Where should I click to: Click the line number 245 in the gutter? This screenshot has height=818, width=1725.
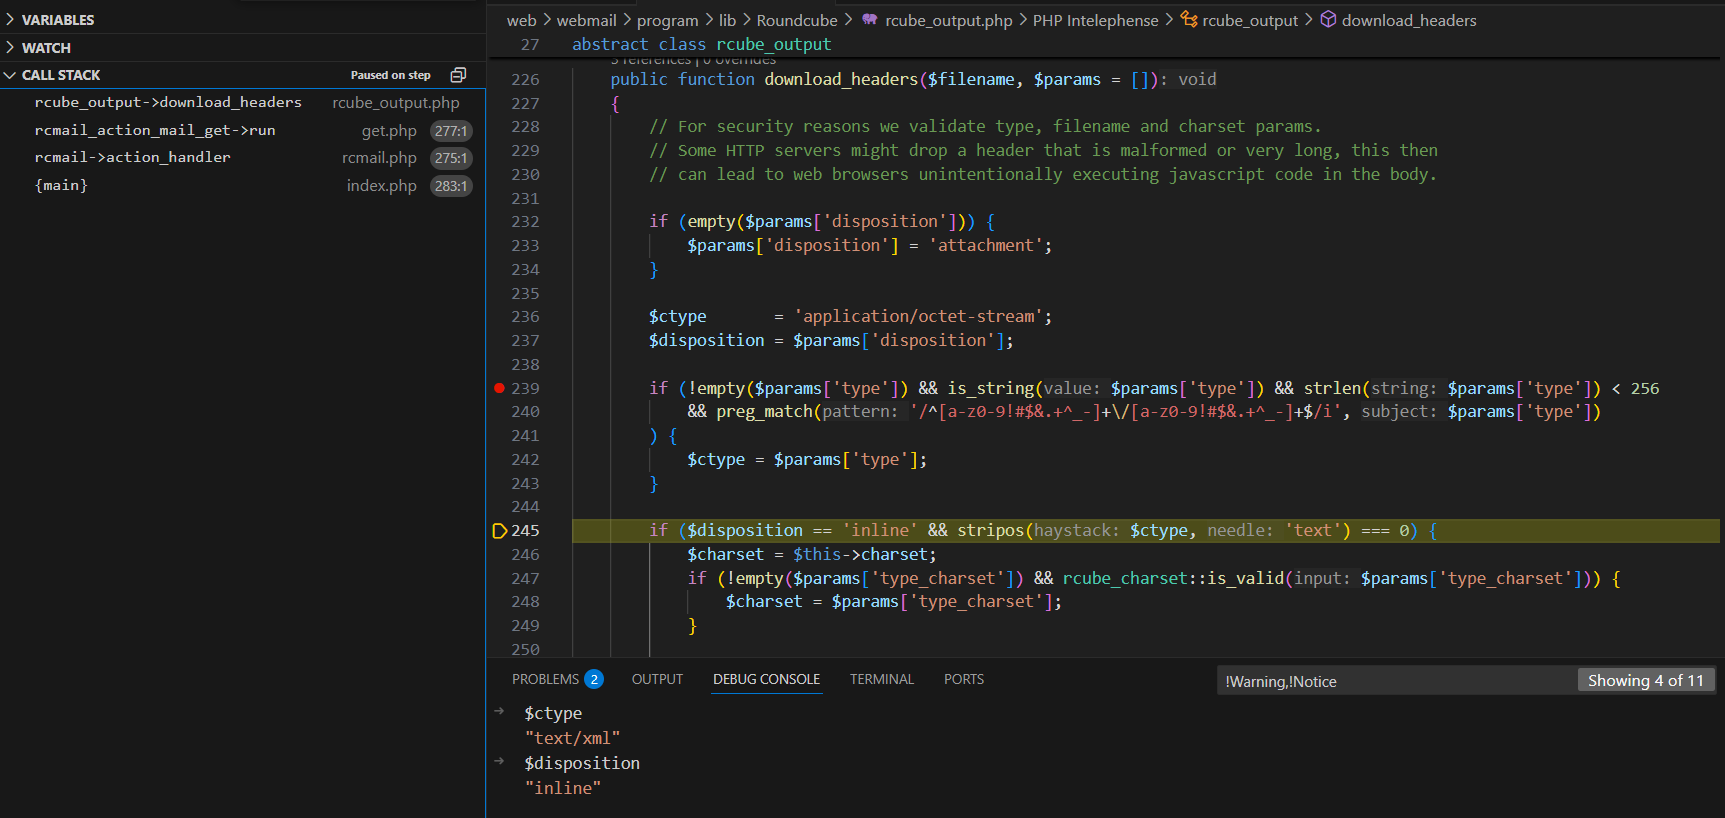coord(525,530)
